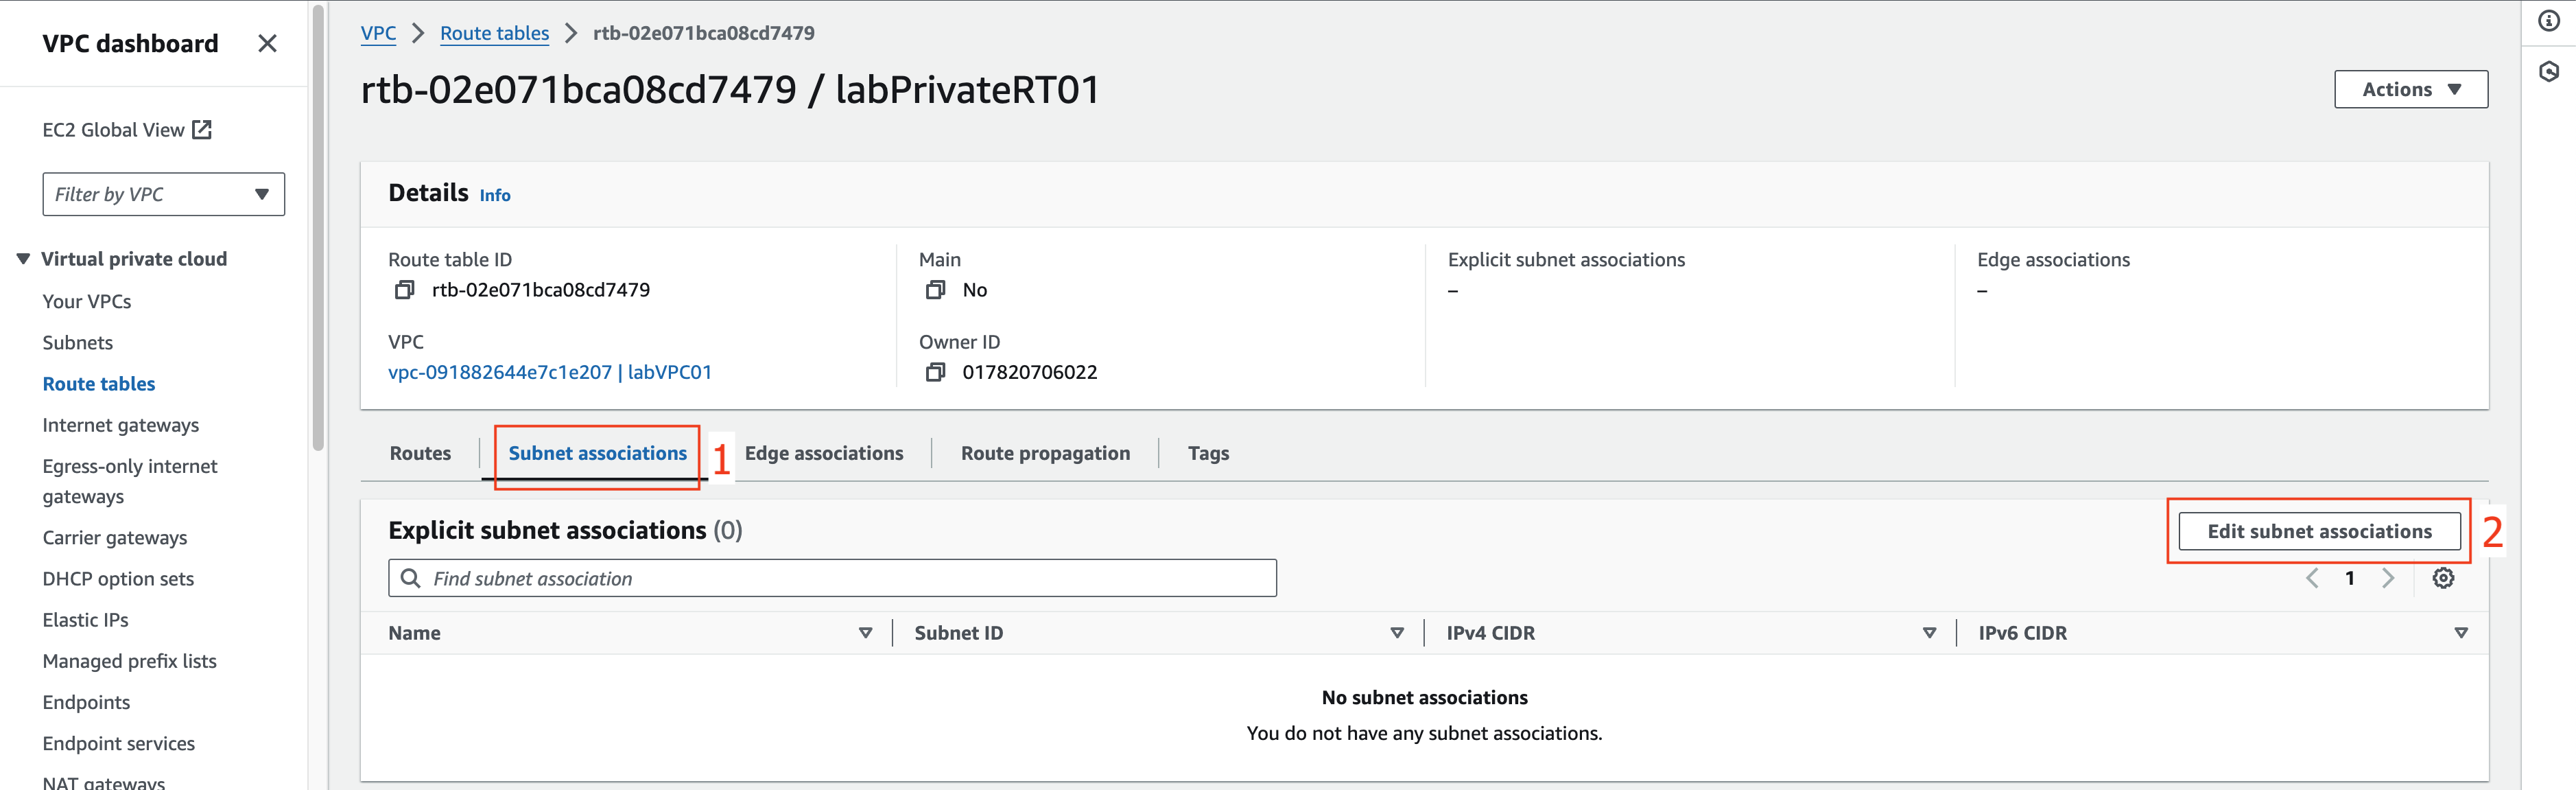Click IPv6 CIDR column header
Screen dimensions: 2576x790
(2022, 633)
